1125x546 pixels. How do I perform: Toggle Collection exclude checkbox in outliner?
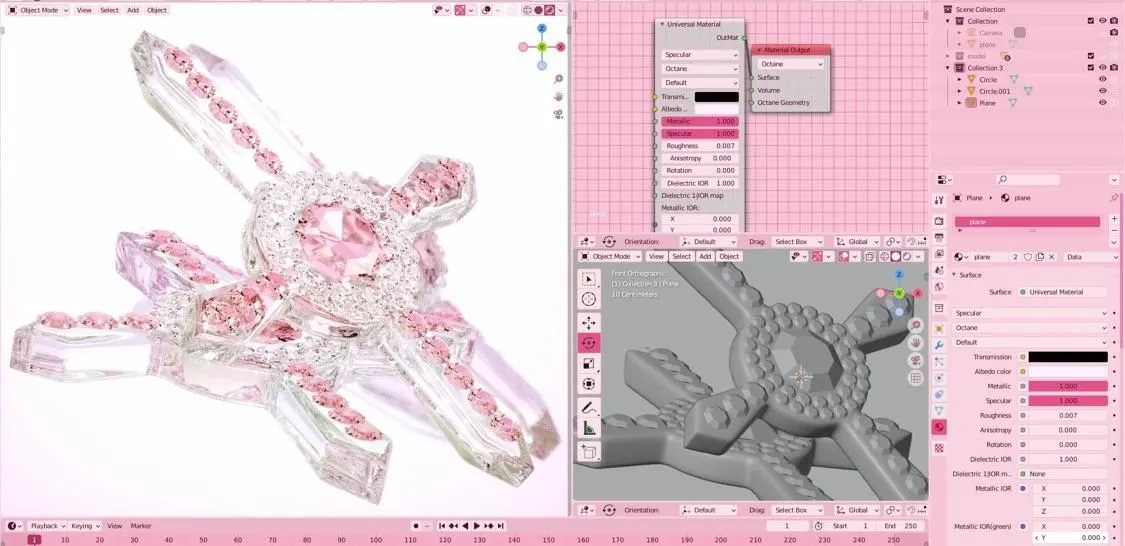click(x=1091, y=21)
